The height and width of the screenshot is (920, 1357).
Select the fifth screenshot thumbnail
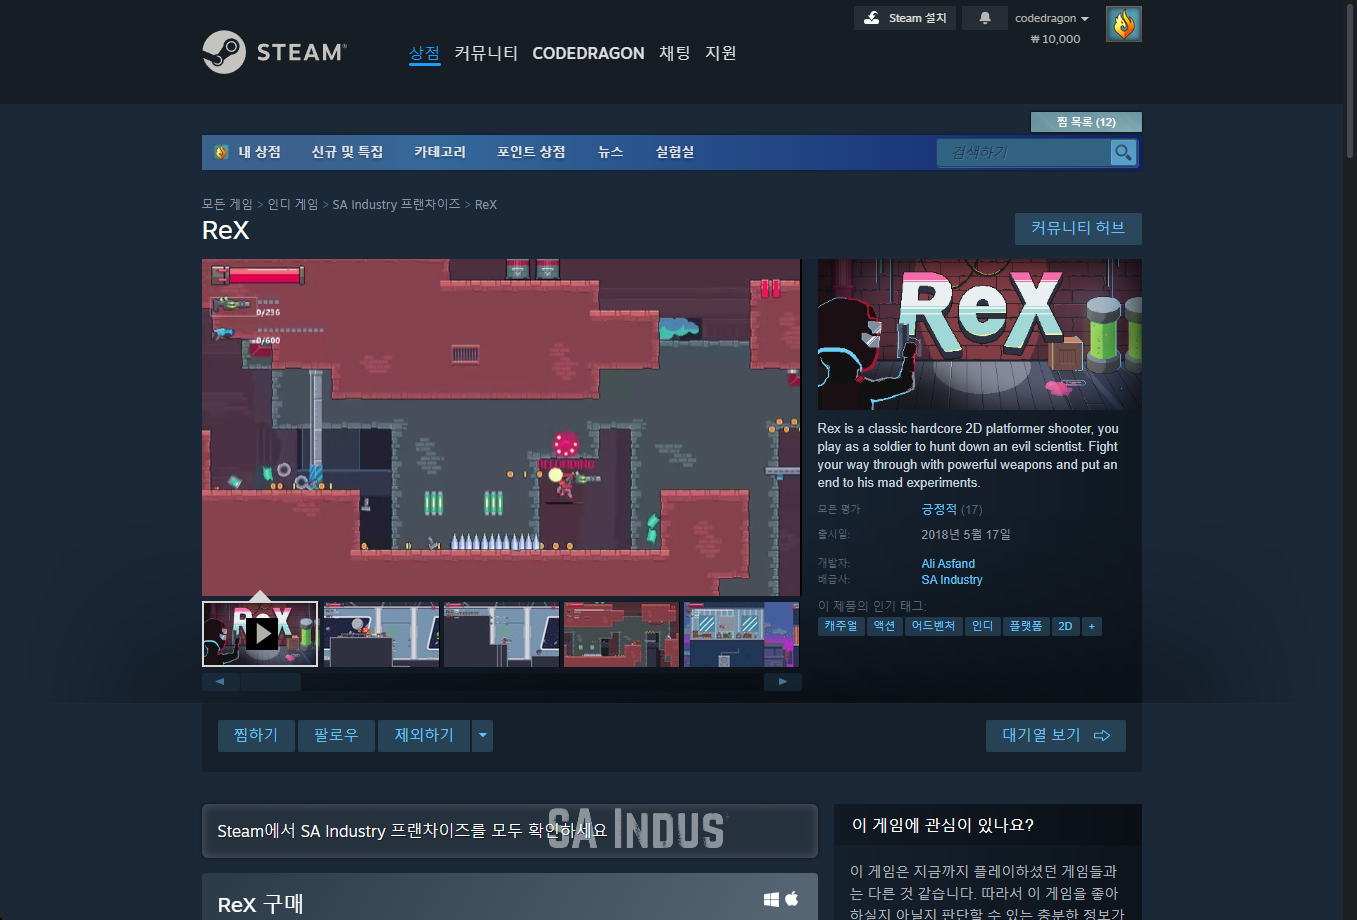pos(741,634)
